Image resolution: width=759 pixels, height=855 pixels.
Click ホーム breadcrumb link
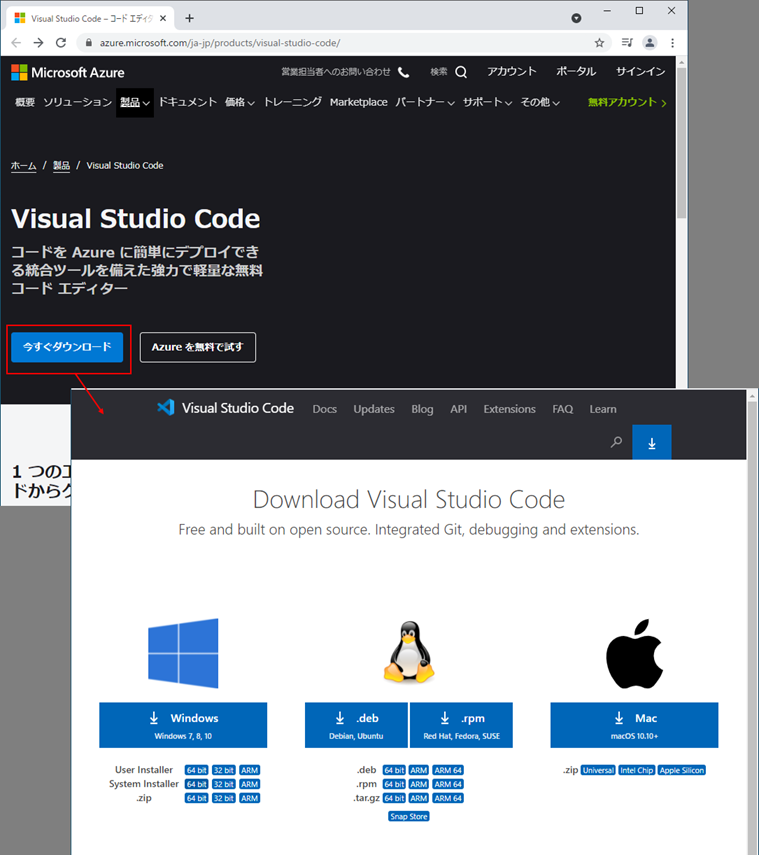23,166
